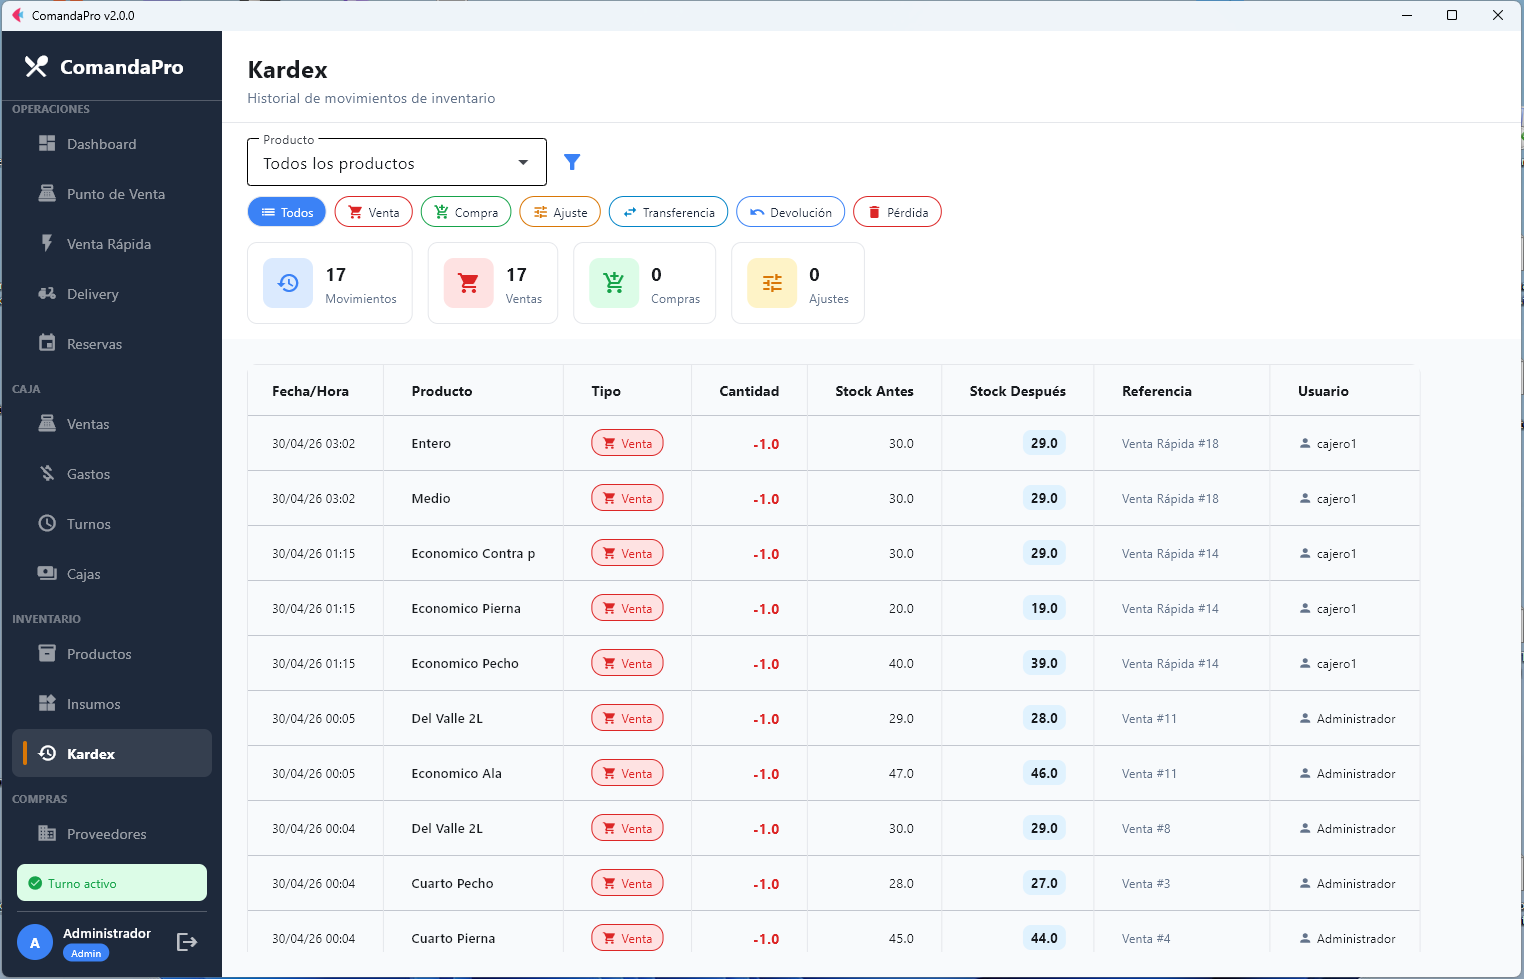Click the 'Economico Pecho' product cell

tap(465, 664)
